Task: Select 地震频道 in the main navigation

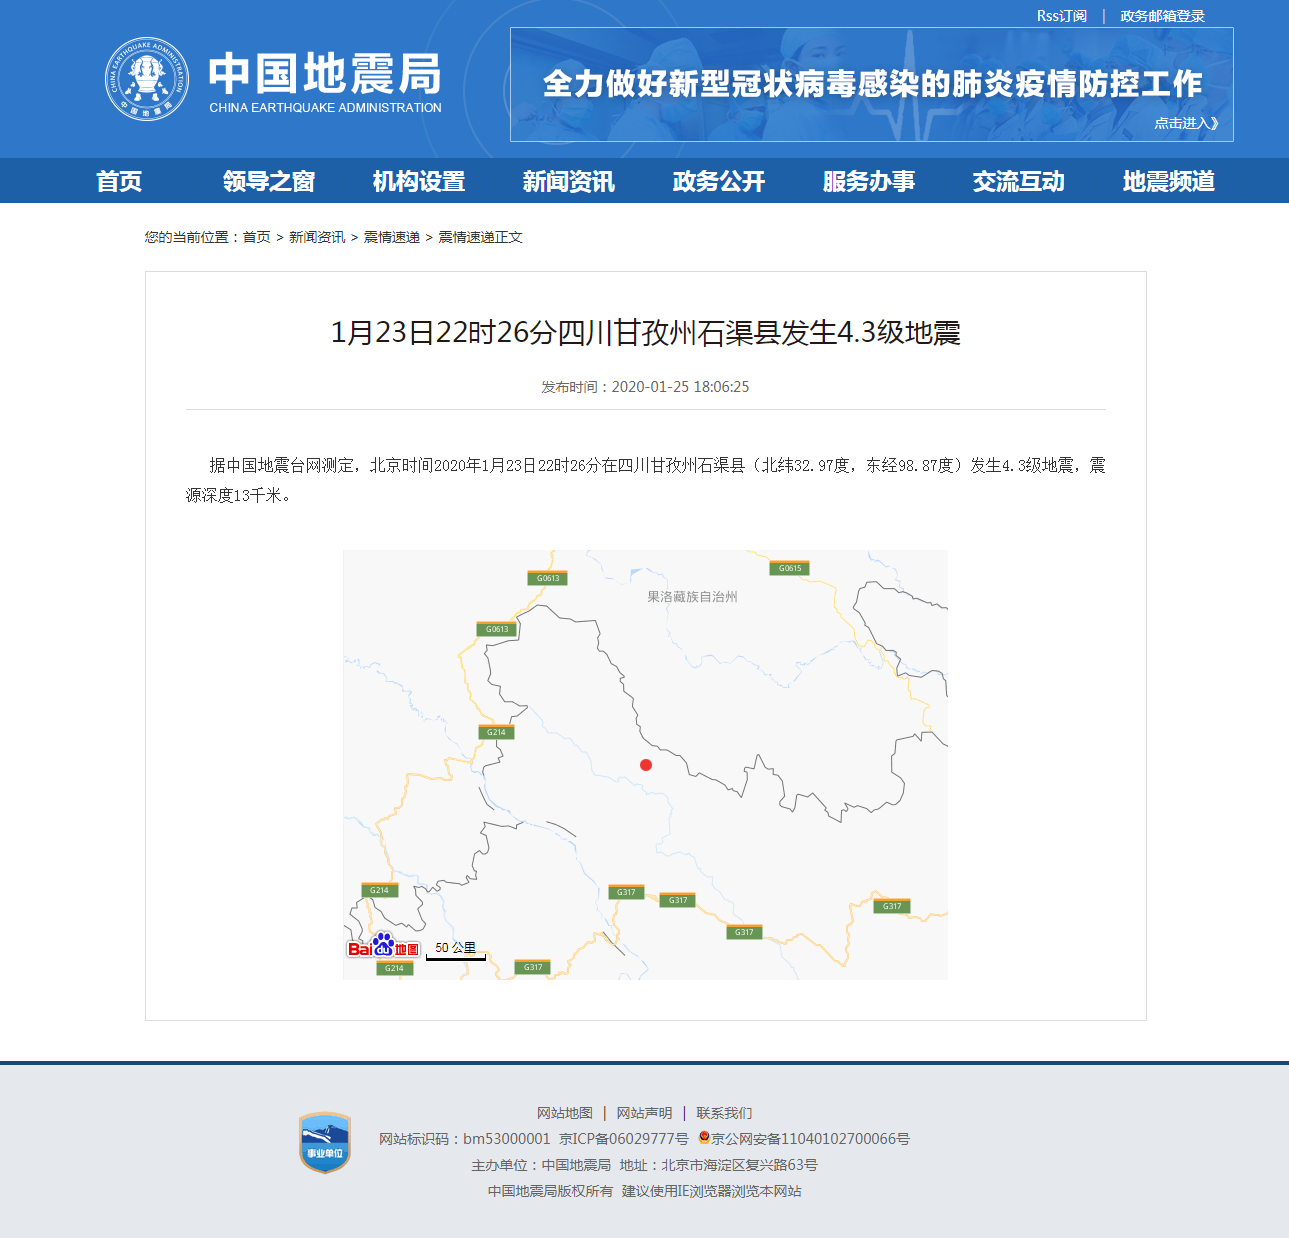Action: click(x=1168, y=181)
